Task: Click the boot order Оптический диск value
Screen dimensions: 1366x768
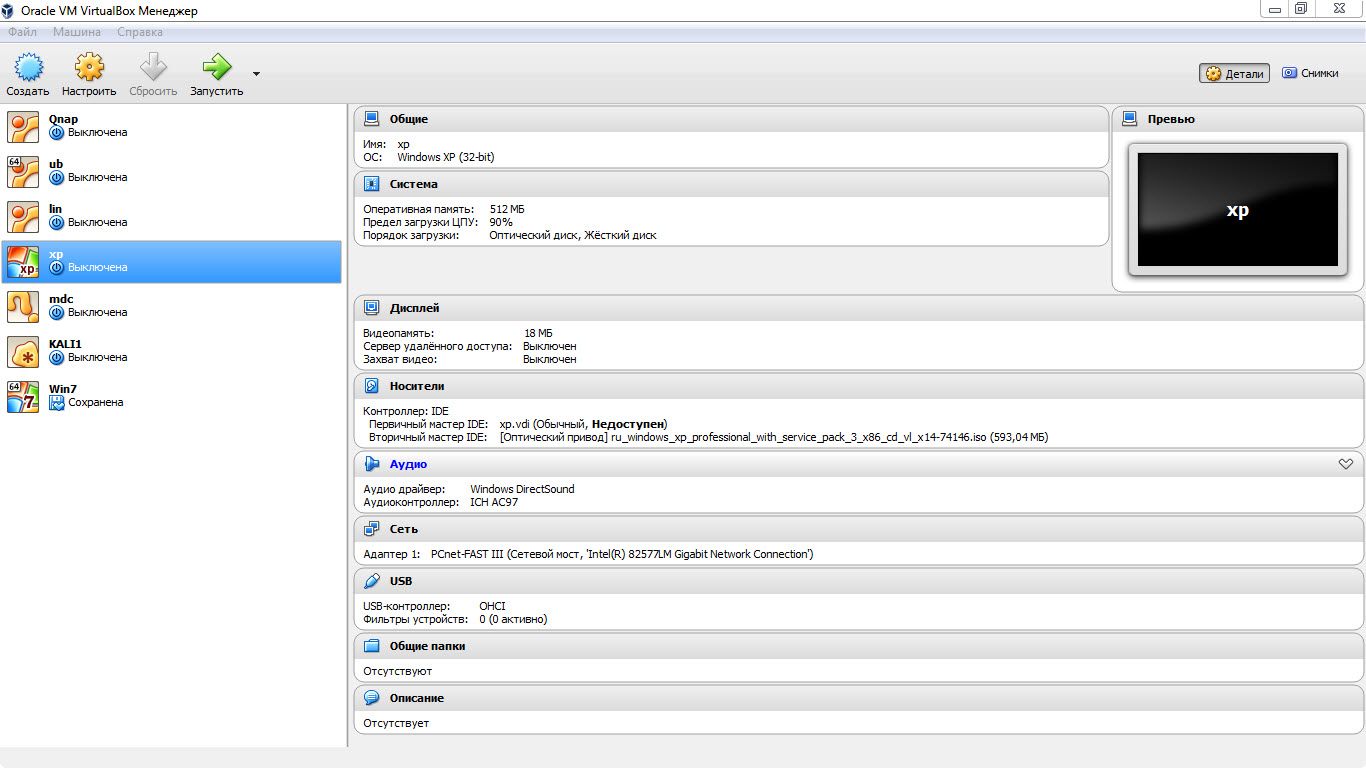Action: coord(534,235)
